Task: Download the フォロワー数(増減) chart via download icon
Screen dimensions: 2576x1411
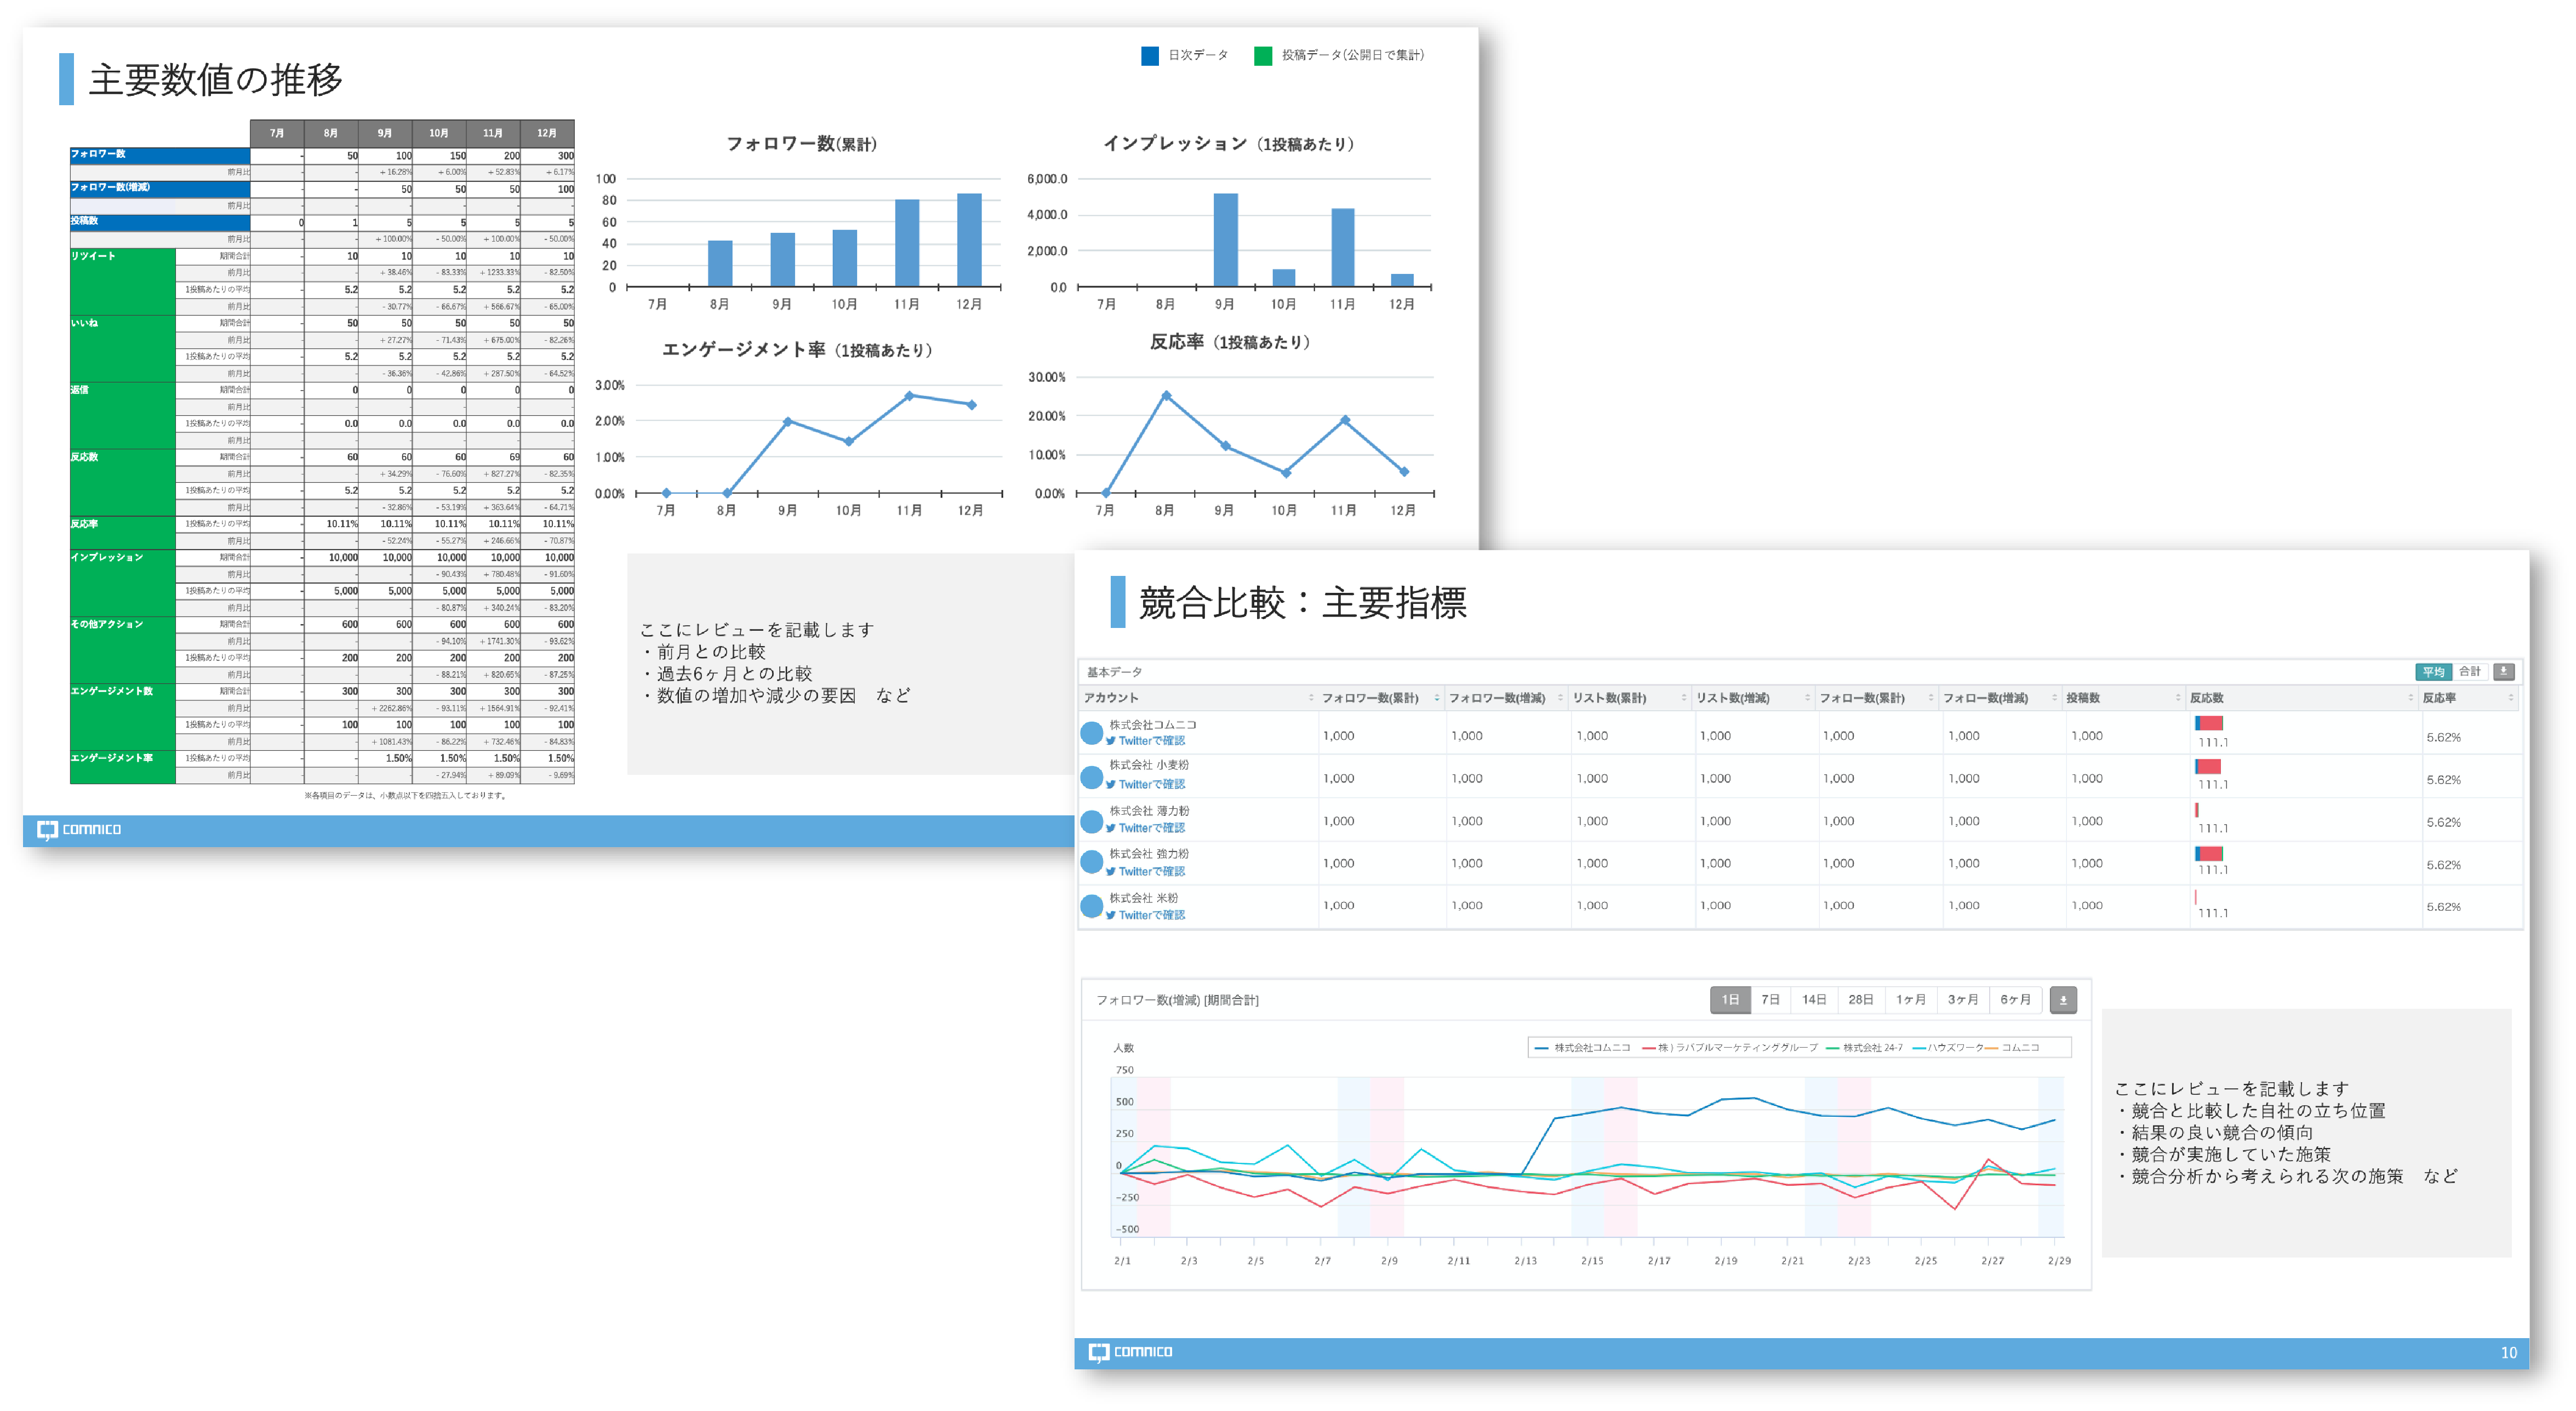Action: [2062, 999]
